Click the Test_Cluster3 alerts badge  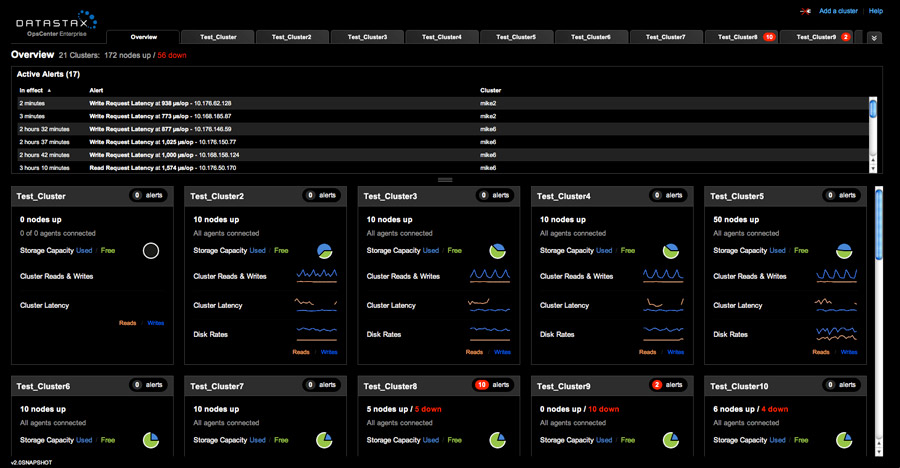[495, 195]
